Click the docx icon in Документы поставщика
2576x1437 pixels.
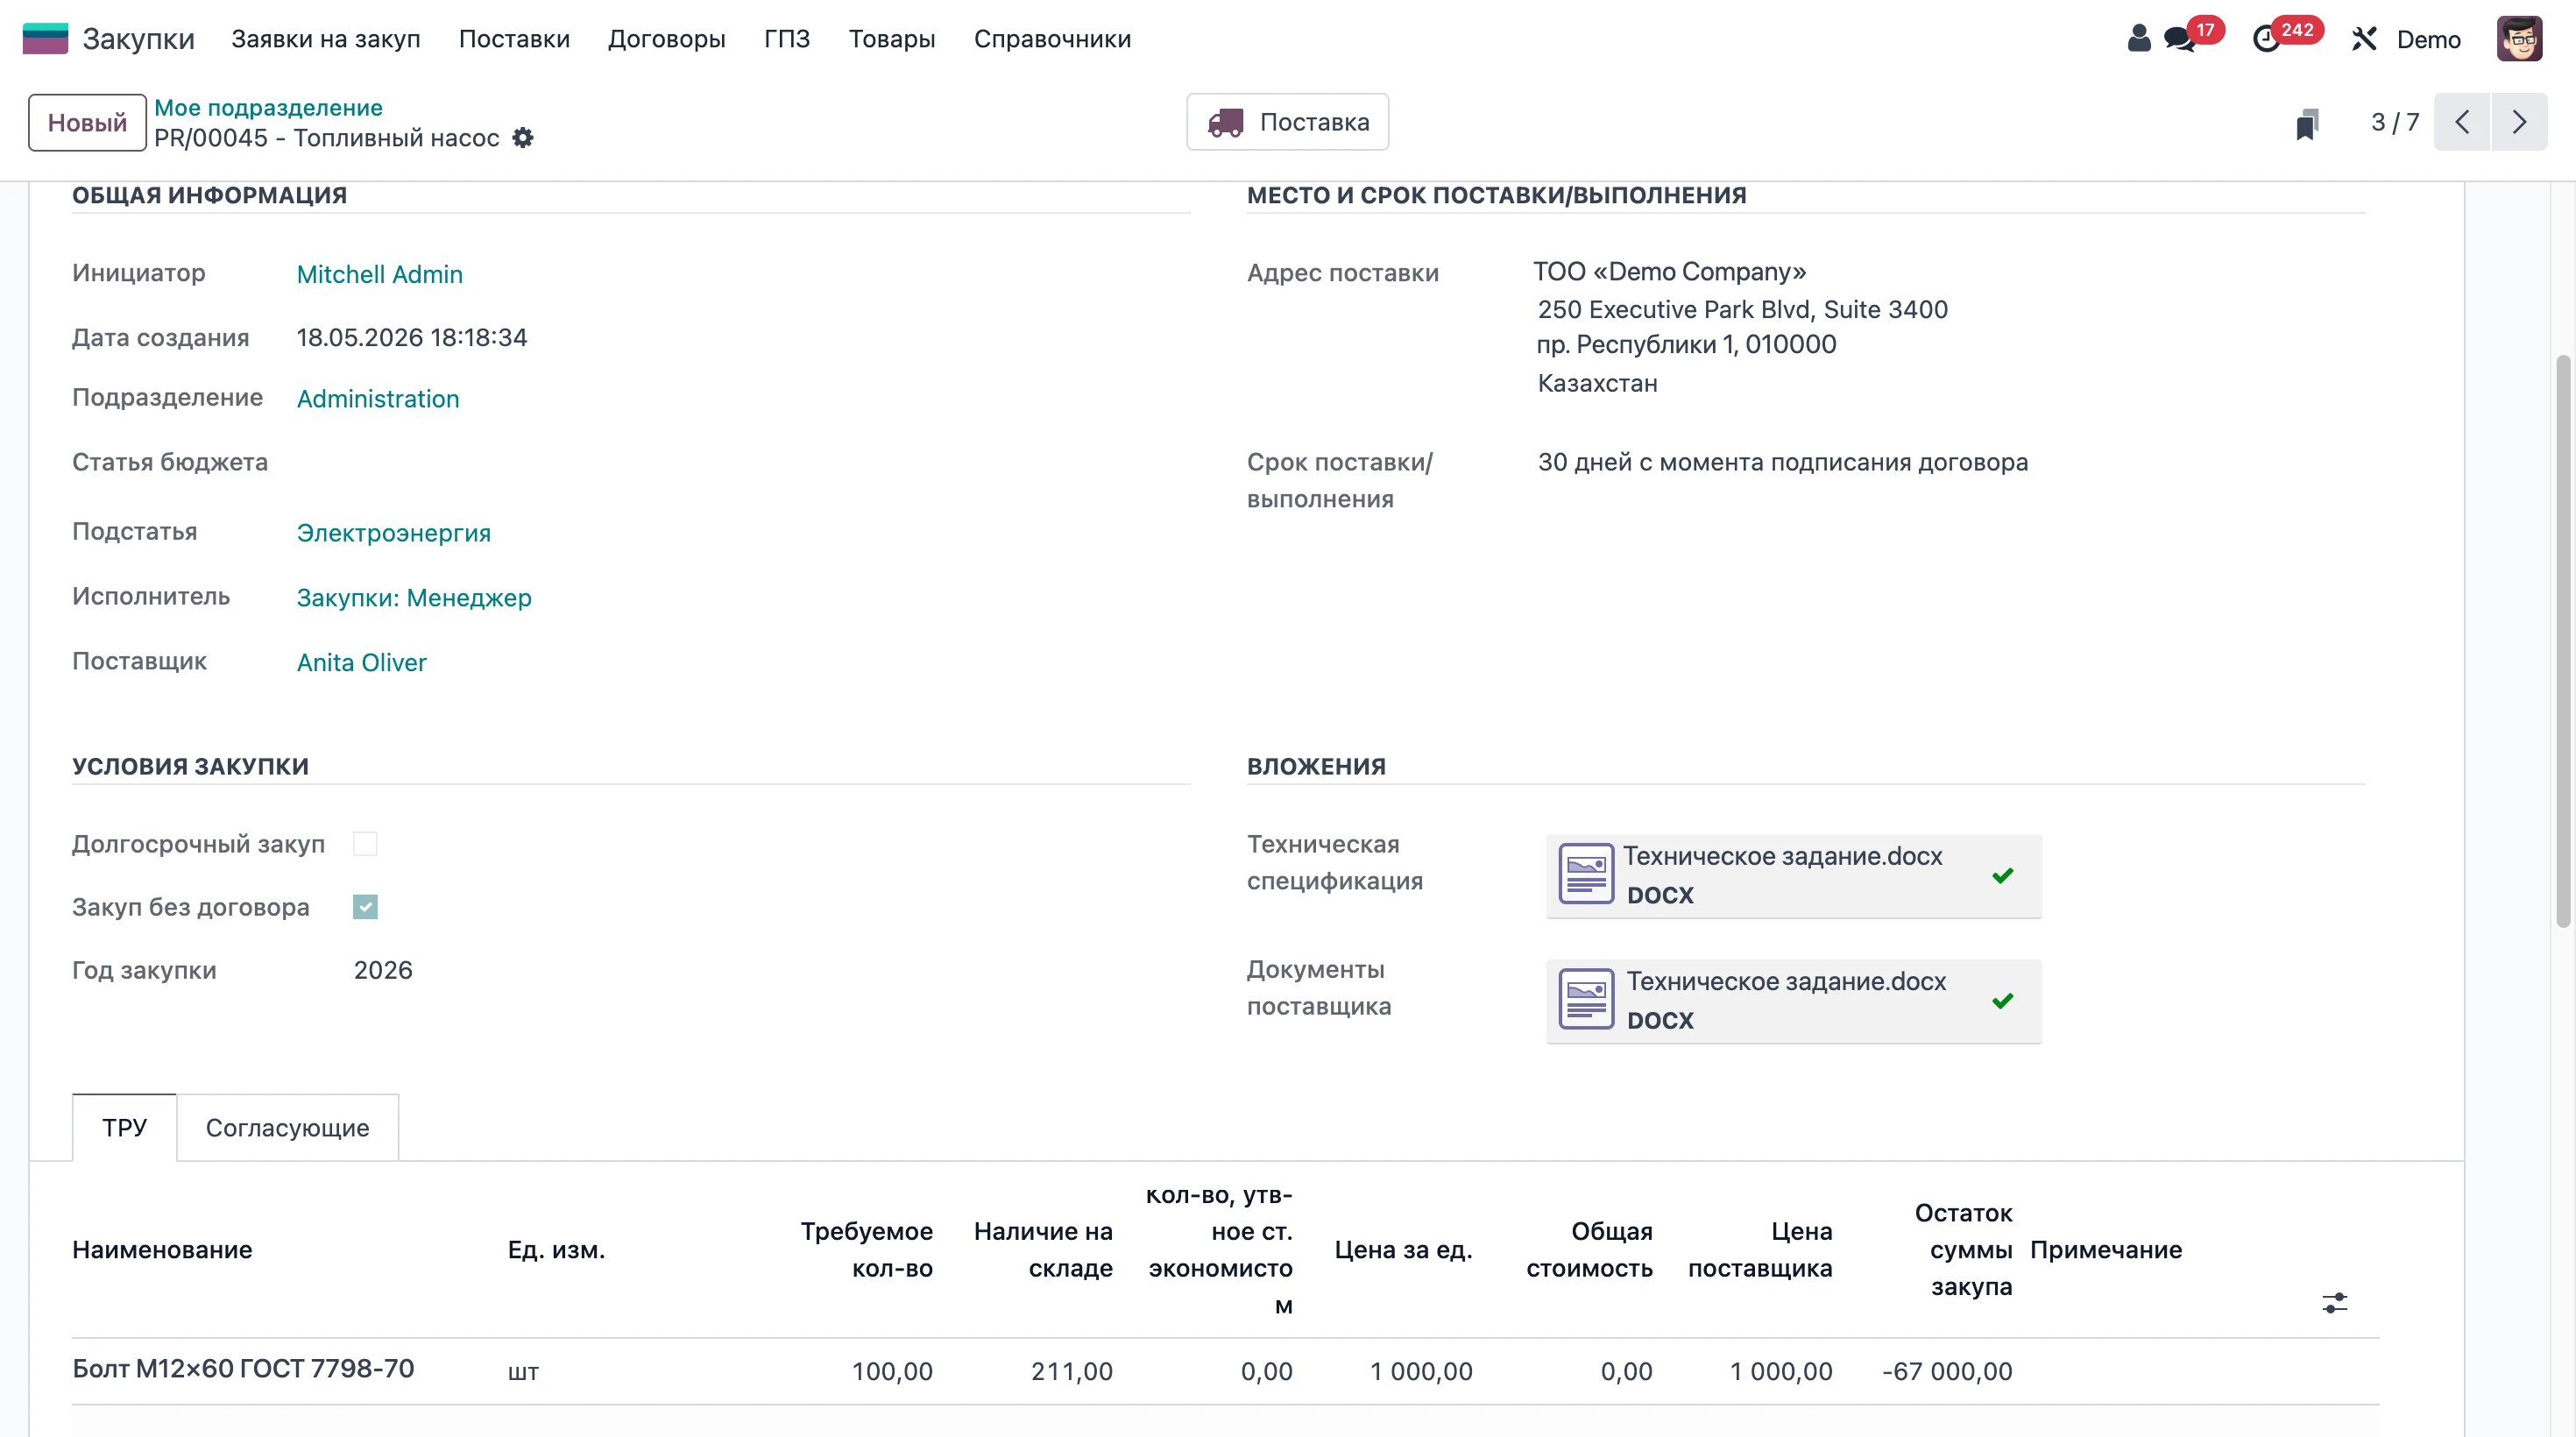pyautogui.click(x=1586, y=999)
